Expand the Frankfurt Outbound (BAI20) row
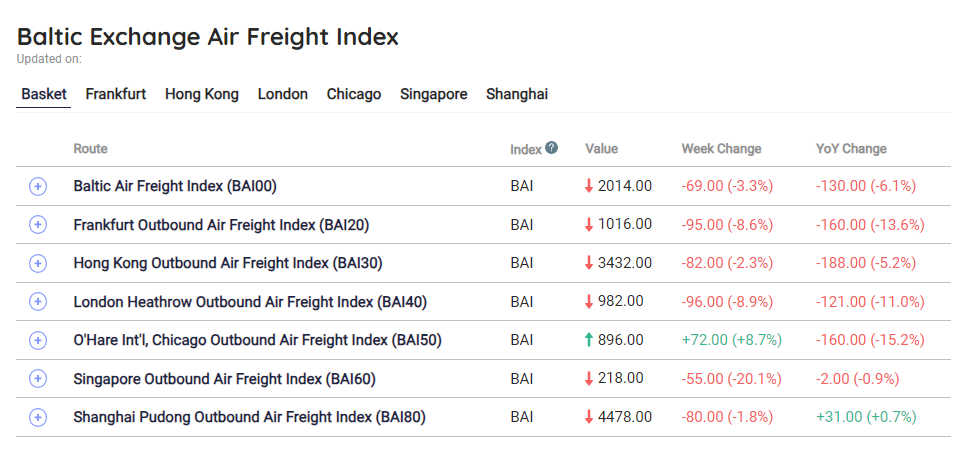970x454 pixels. coord(38,225)
